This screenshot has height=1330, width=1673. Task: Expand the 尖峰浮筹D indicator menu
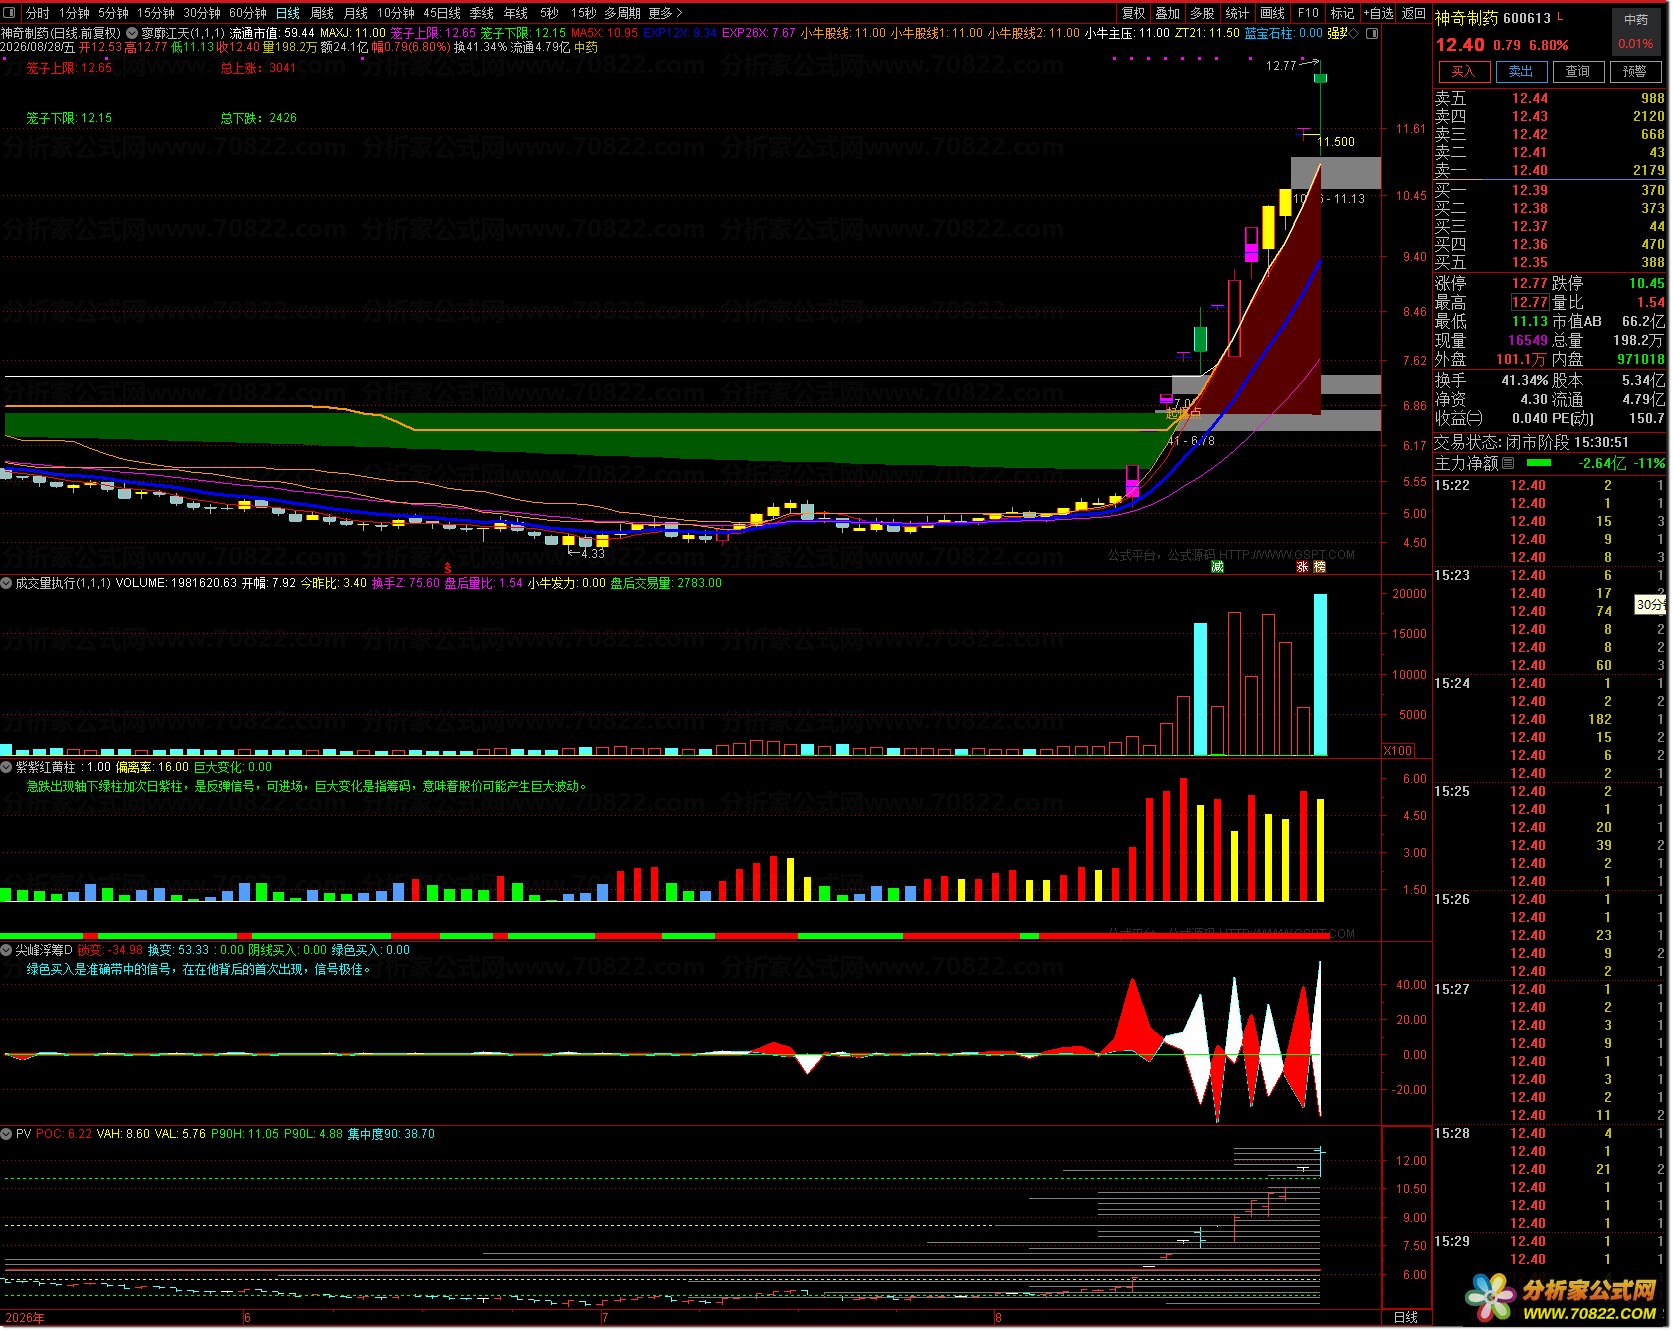(7, 950)
